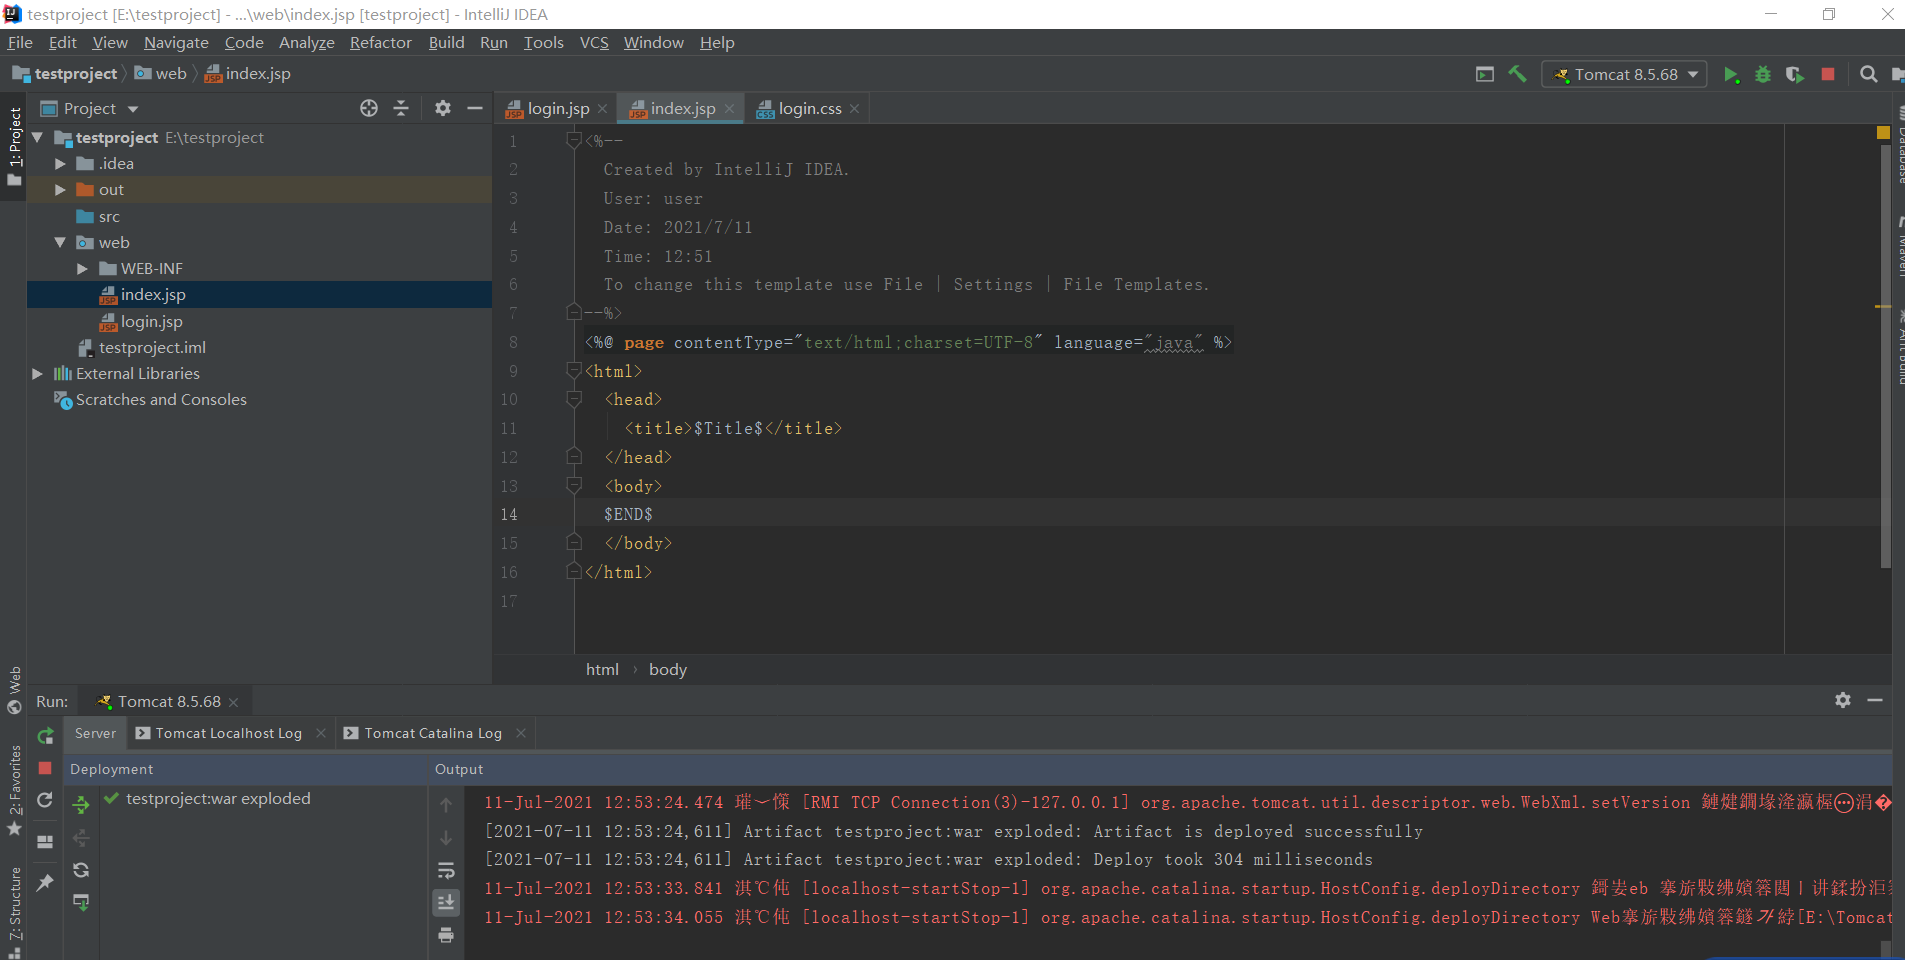Screen dimensions: 1905x960
Task: Start the debugger with bug icon
Action: pos(1763,74)
